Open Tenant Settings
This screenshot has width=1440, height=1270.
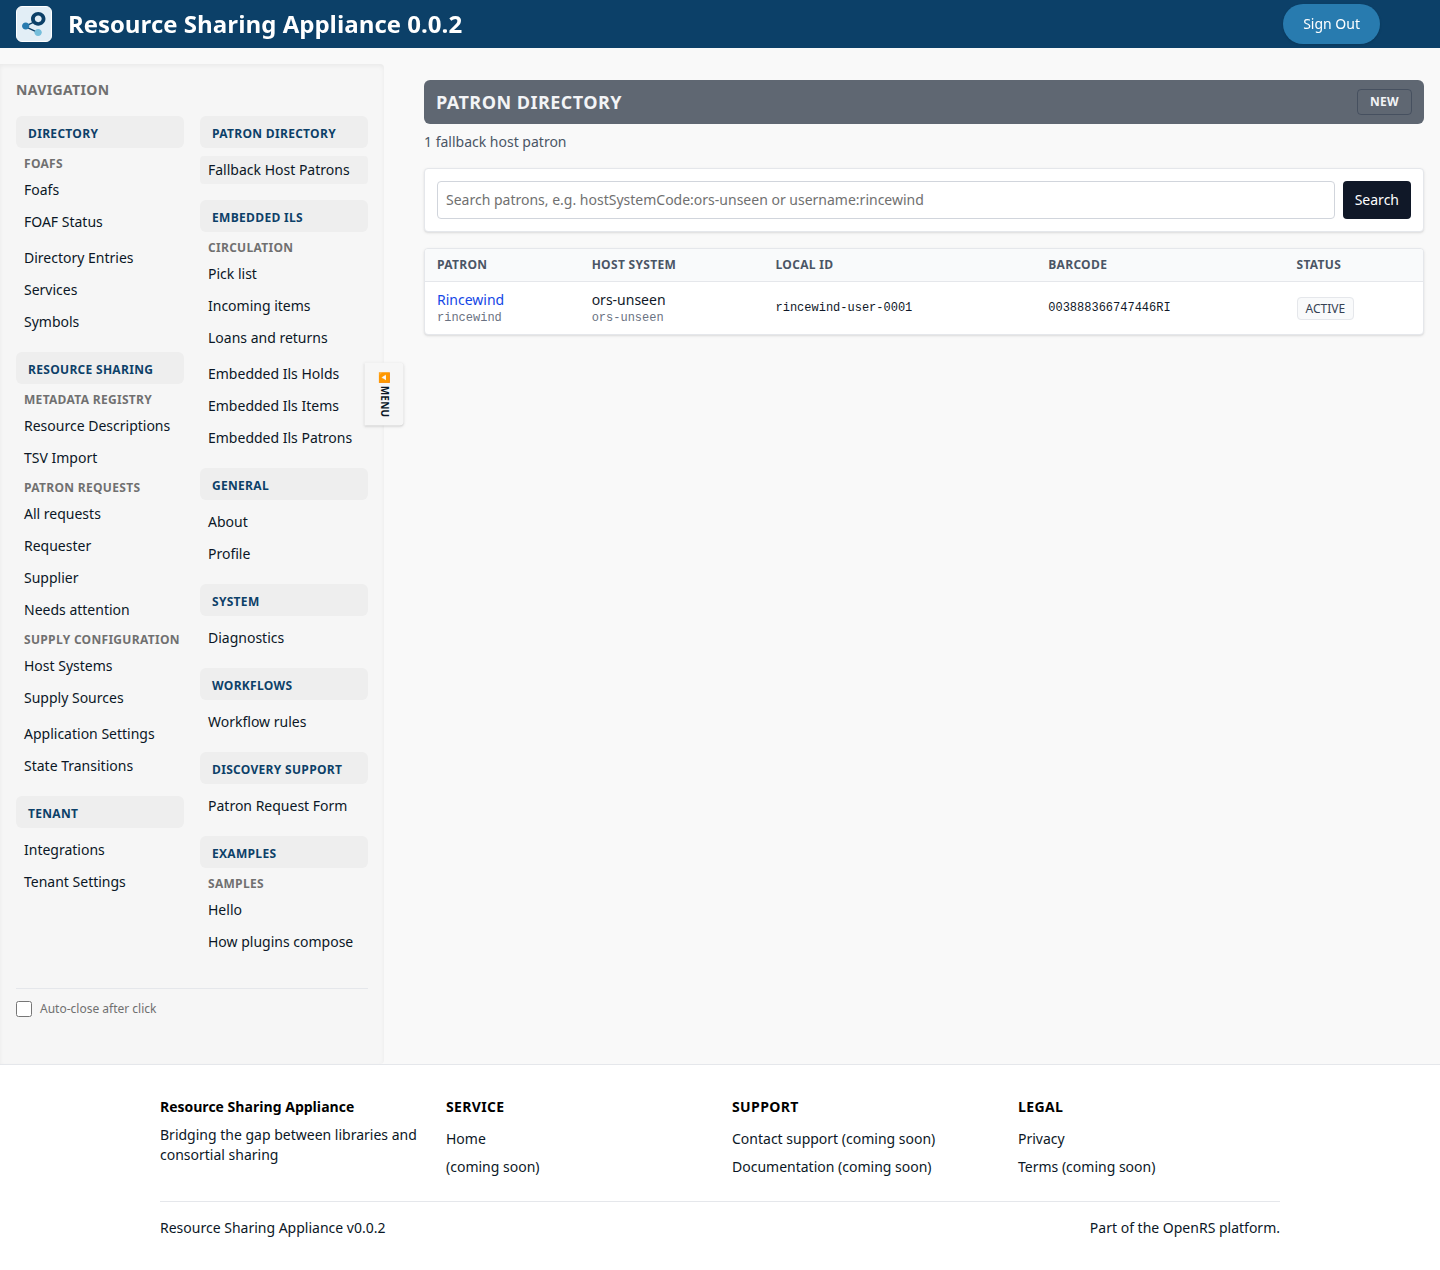coord(75,882)
